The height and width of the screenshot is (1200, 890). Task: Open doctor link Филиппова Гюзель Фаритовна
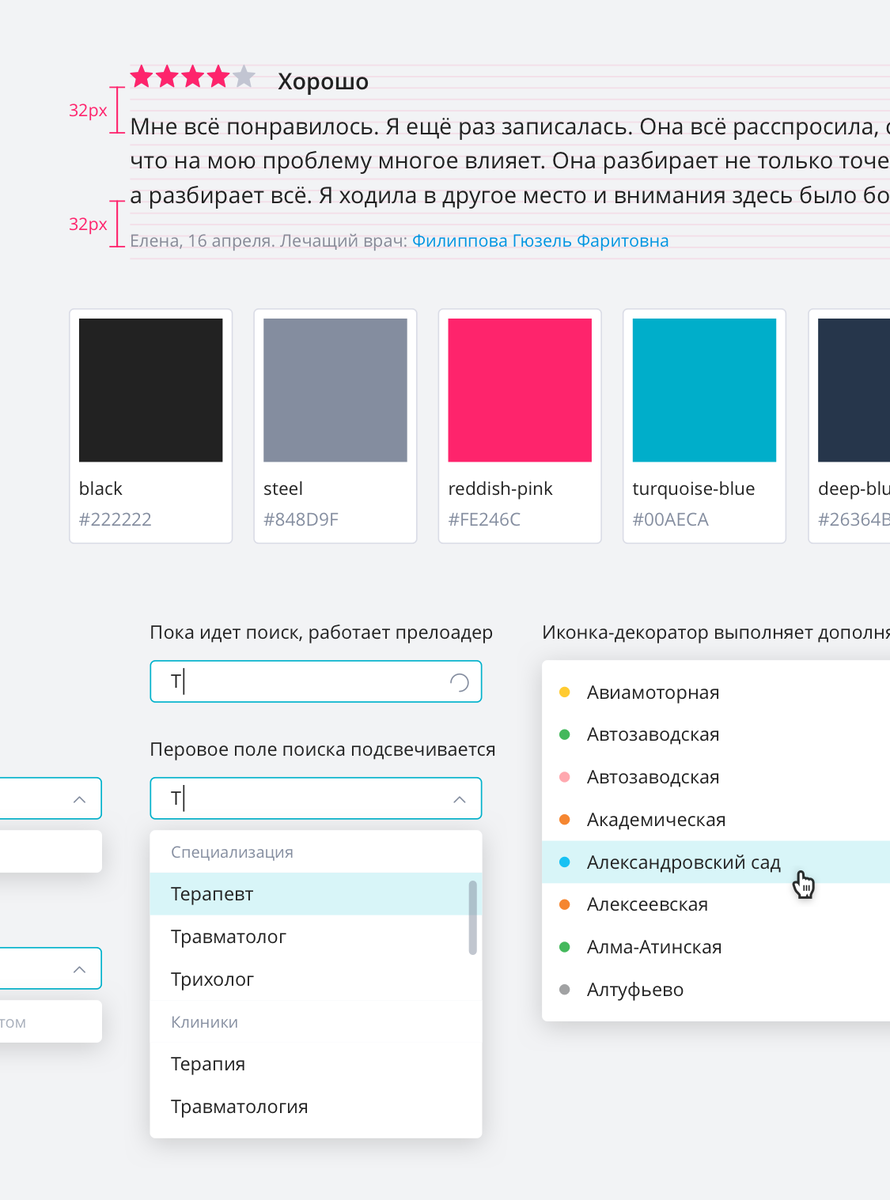coord(540,241)
